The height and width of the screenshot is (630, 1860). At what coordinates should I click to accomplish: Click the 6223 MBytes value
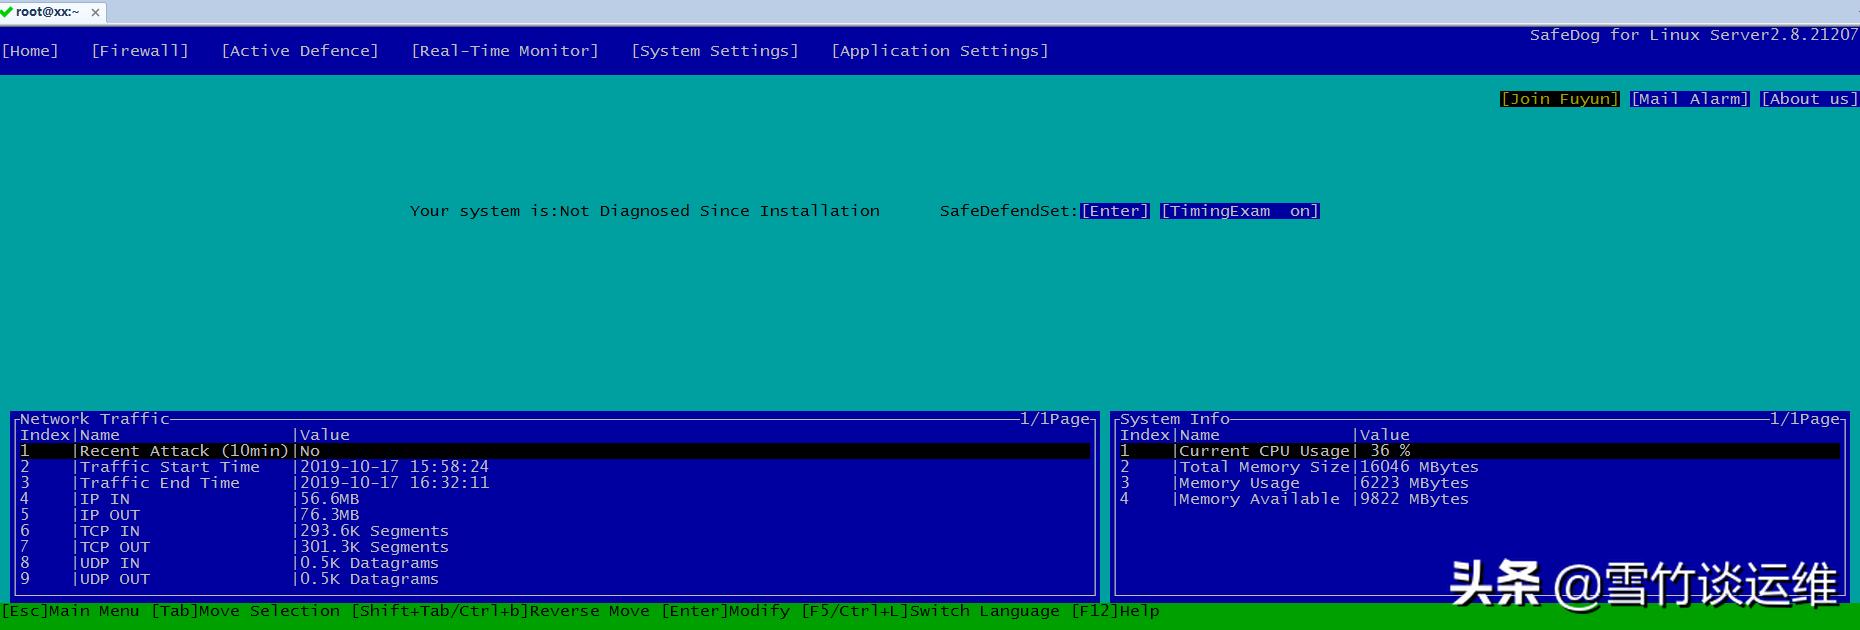coord(1414,483)
